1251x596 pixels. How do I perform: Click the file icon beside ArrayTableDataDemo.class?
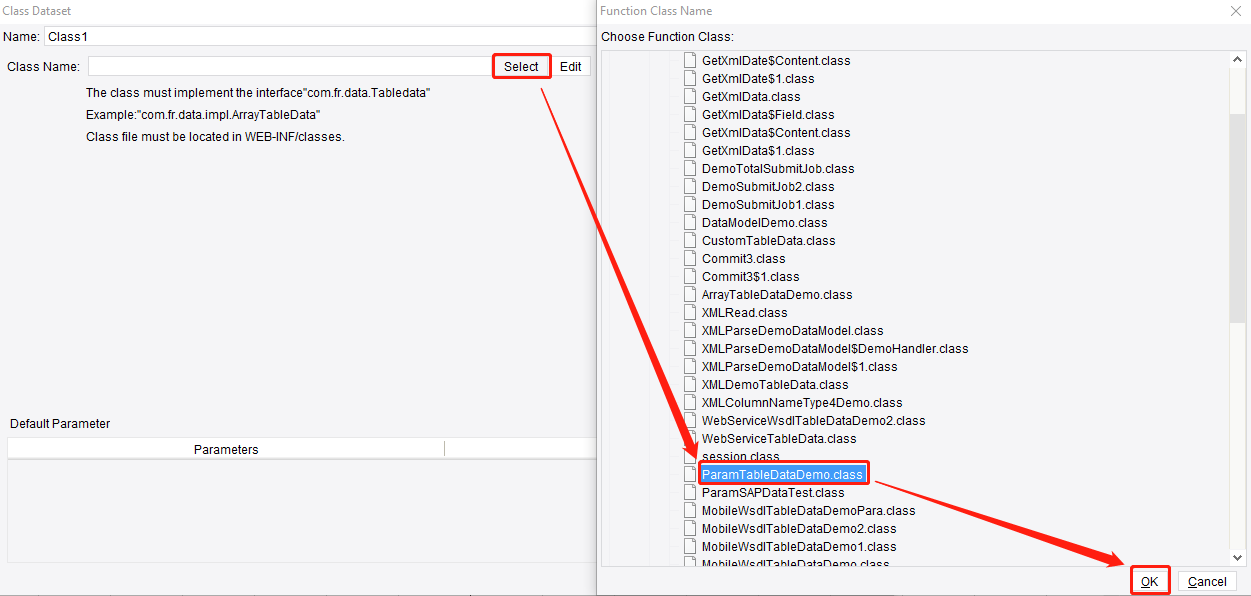[689, 294]
